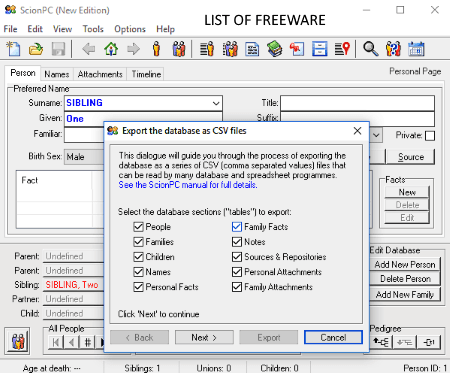The height and width of the screenshot is (373, 450).
Task: Switch to the Timeline tab
Action: 146,74
